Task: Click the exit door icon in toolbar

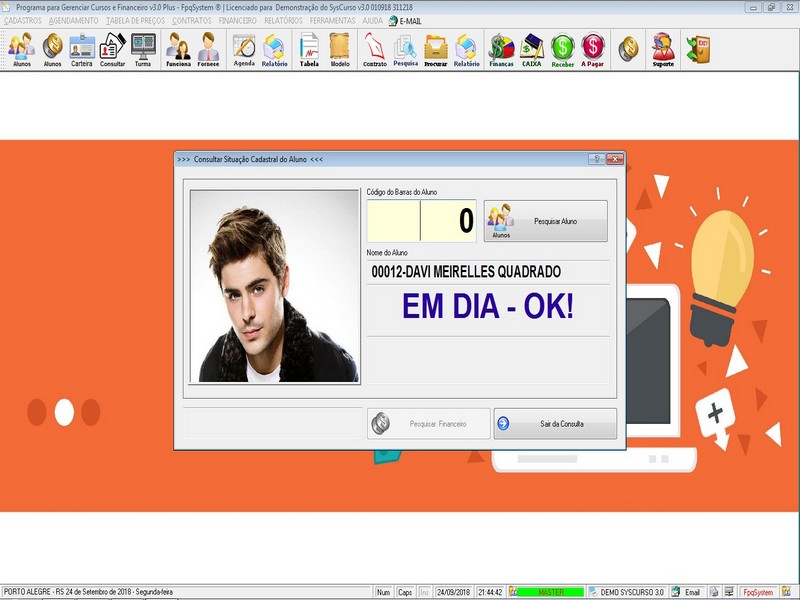Action: coord(698,49)
